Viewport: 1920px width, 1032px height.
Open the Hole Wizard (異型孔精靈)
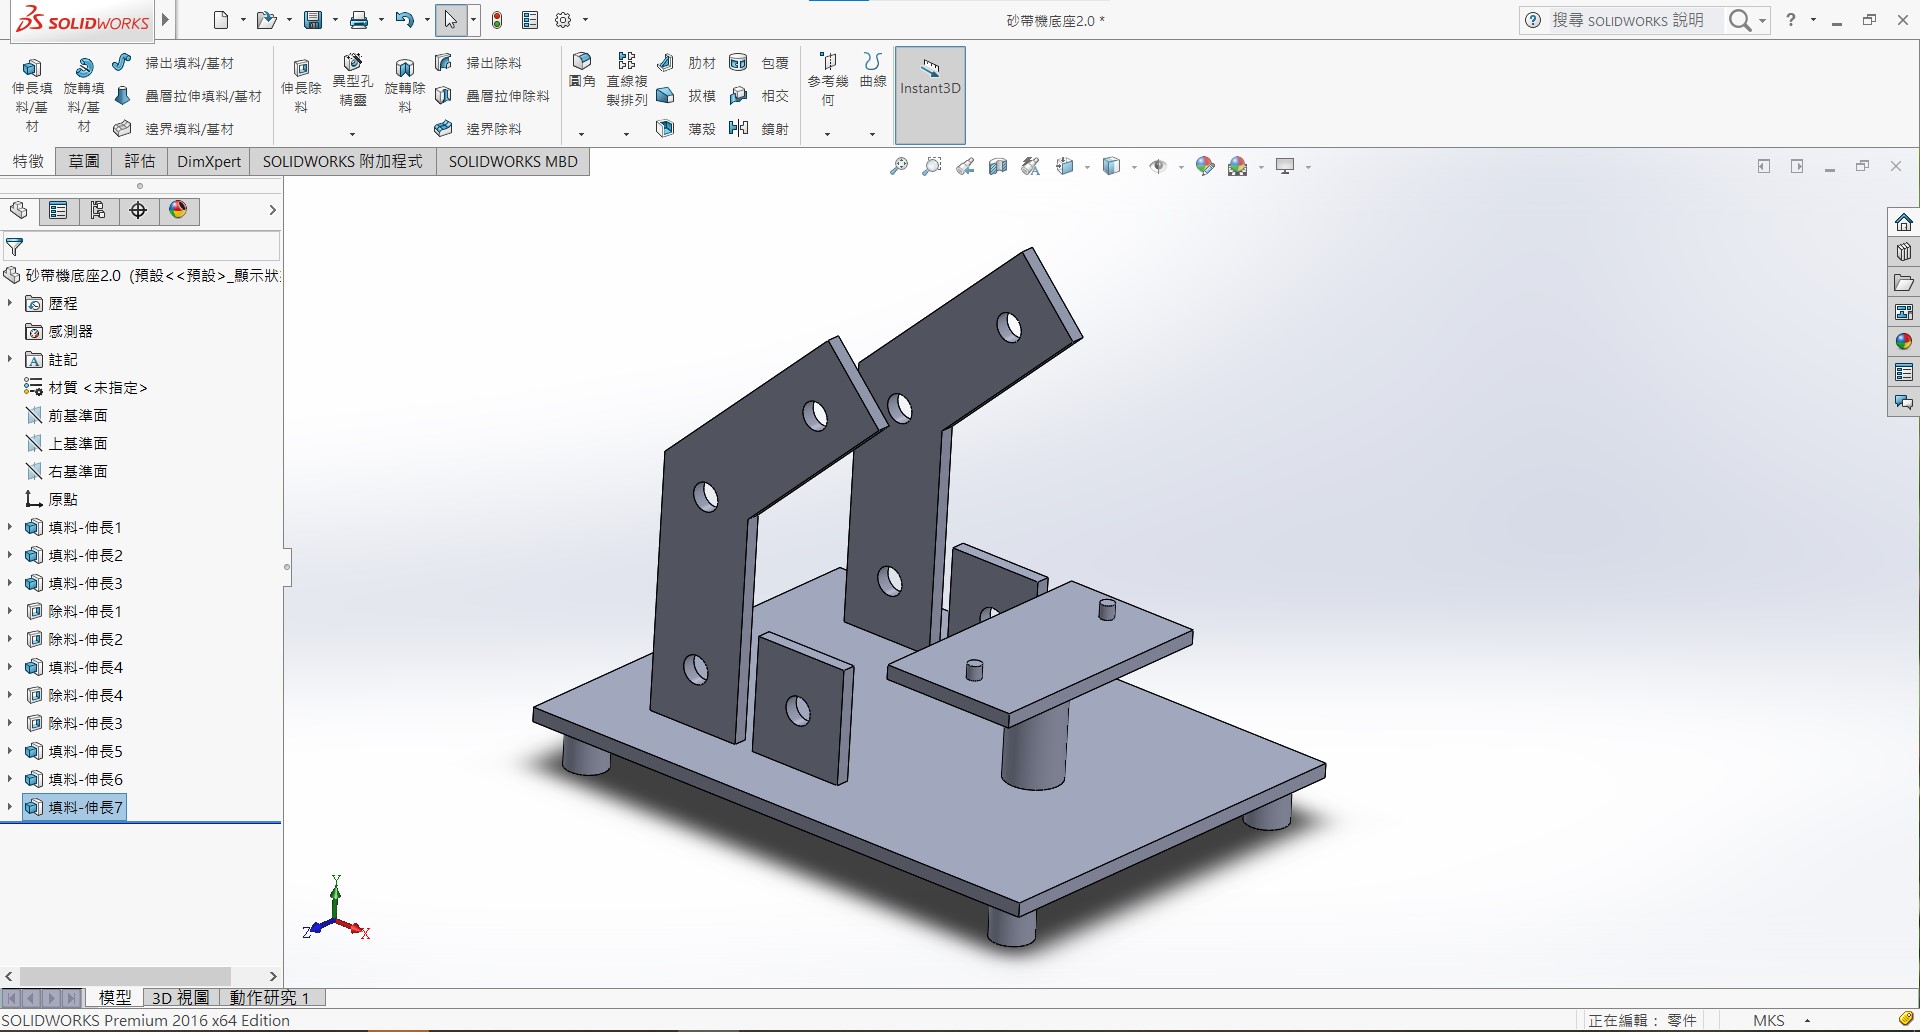point(352,80)
